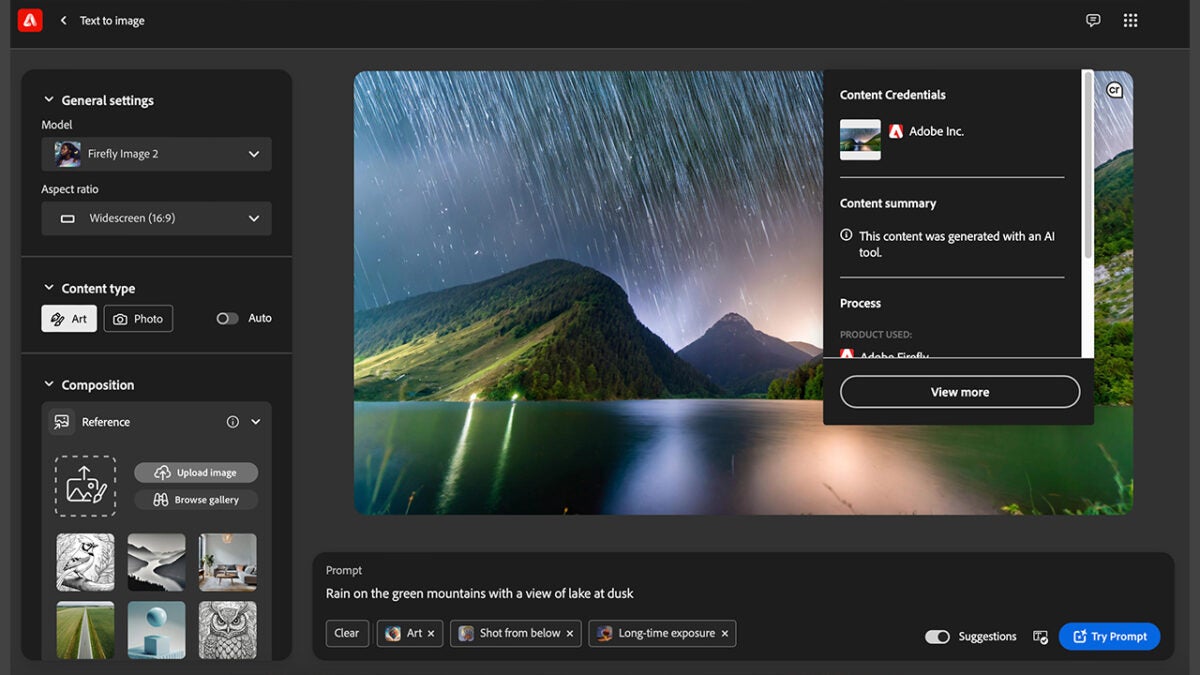Select the Photo content type
The height and width of the screenshot is (675, 1200).
point(138,318)
